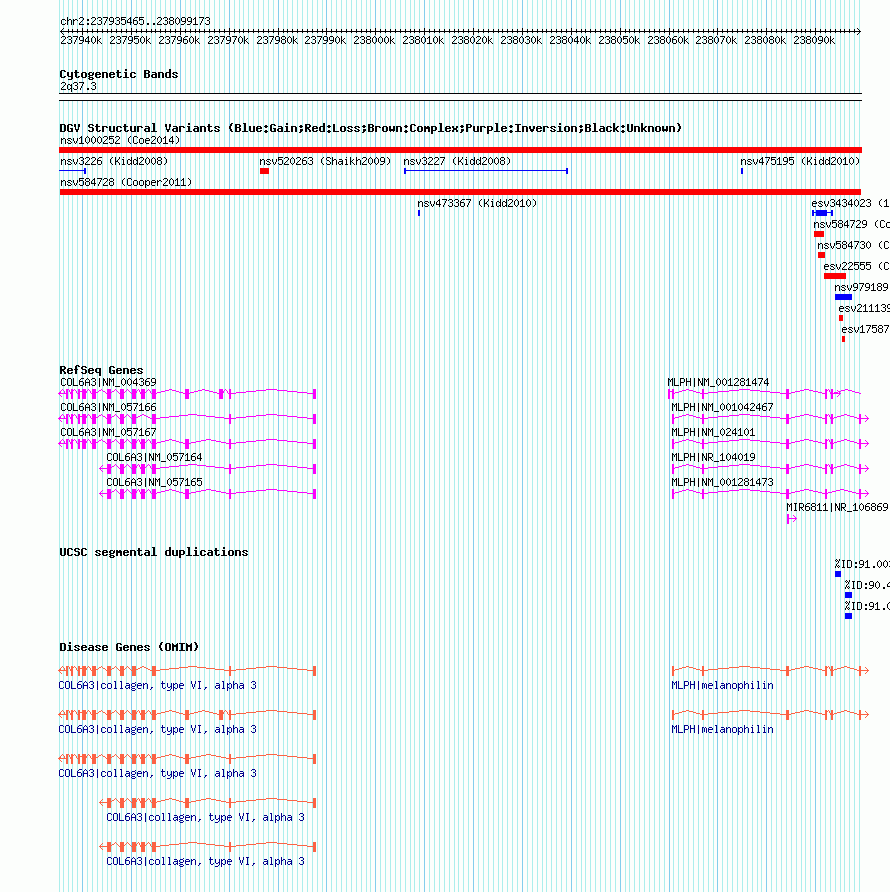Open the MLPH|NM_001281473 transcript label
This screenshot has height=892, width=890.
[x=723, y=483]
